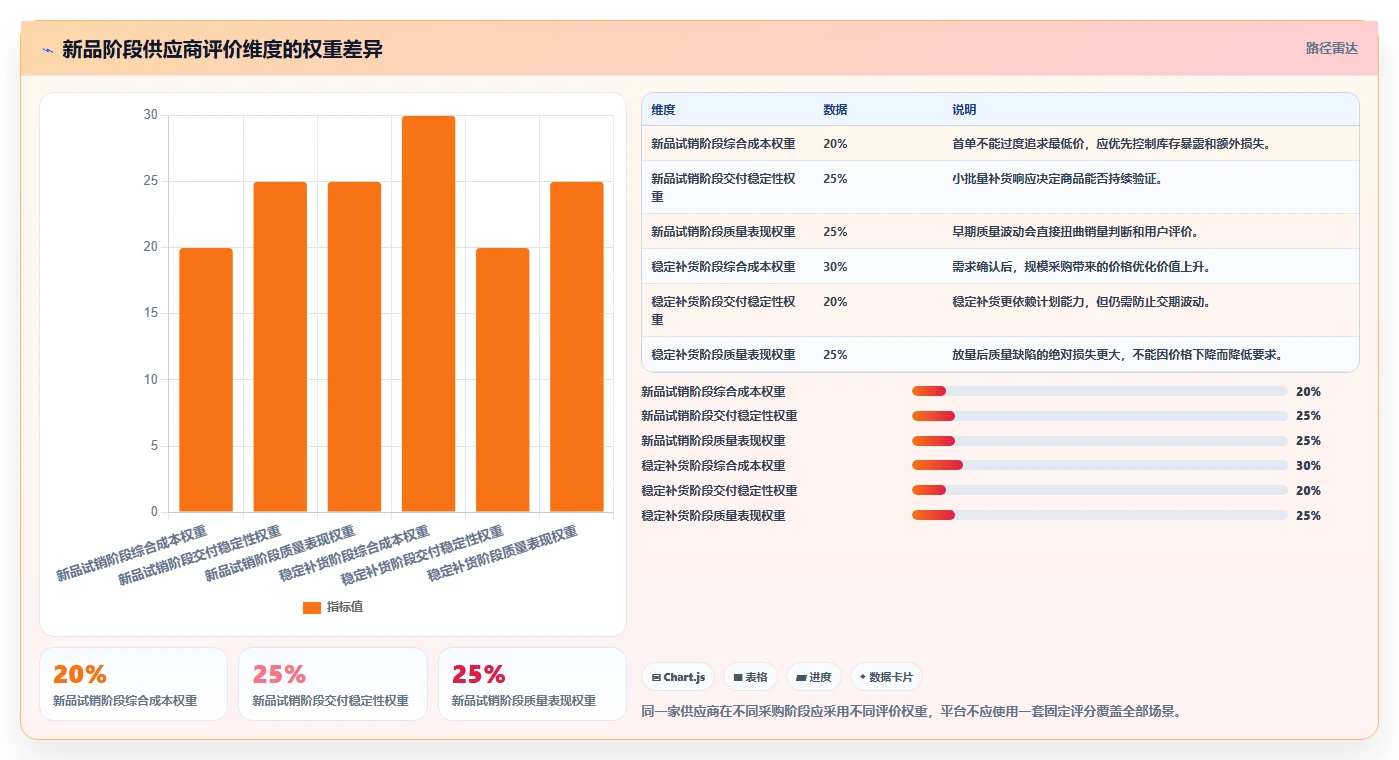Click the y-axis label 30
This screenshot has height=760, width=1399.
[150, 115]
